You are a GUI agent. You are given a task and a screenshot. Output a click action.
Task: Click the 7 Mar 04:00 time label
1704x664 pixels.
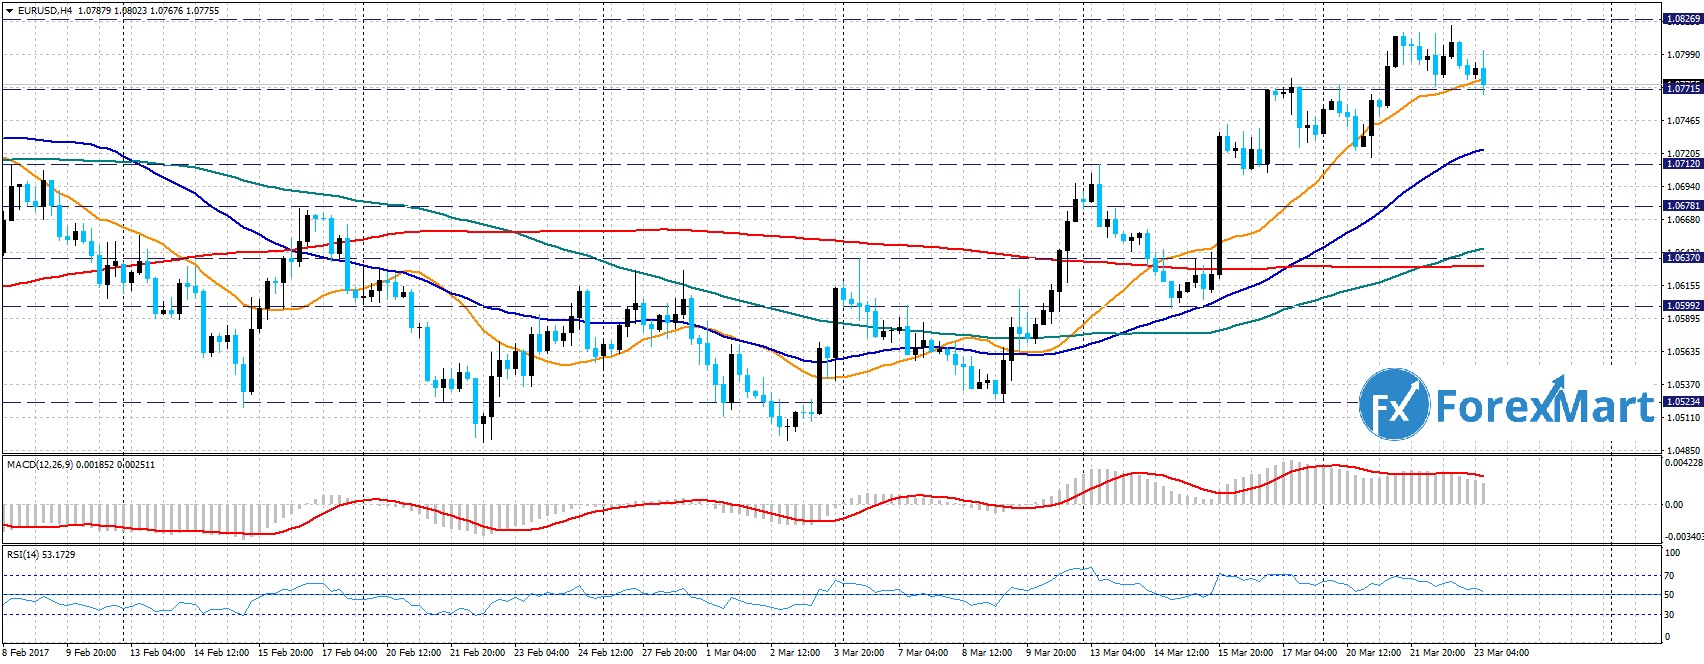925,653
